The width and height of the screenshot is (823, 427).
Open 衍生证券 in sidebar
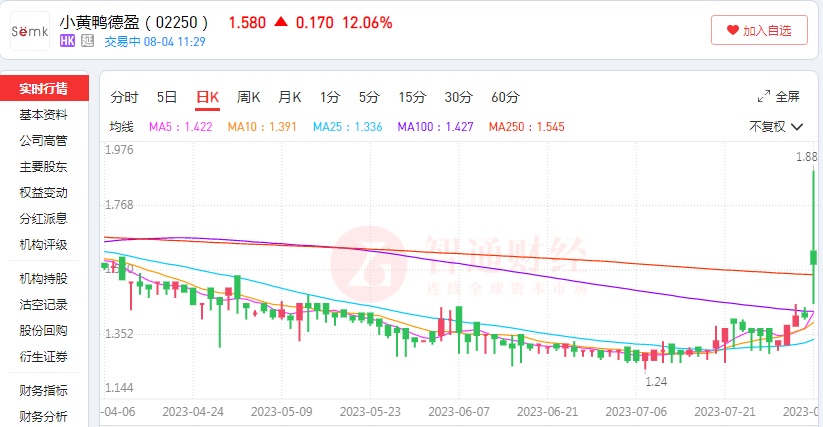click(x=44, y=357)
